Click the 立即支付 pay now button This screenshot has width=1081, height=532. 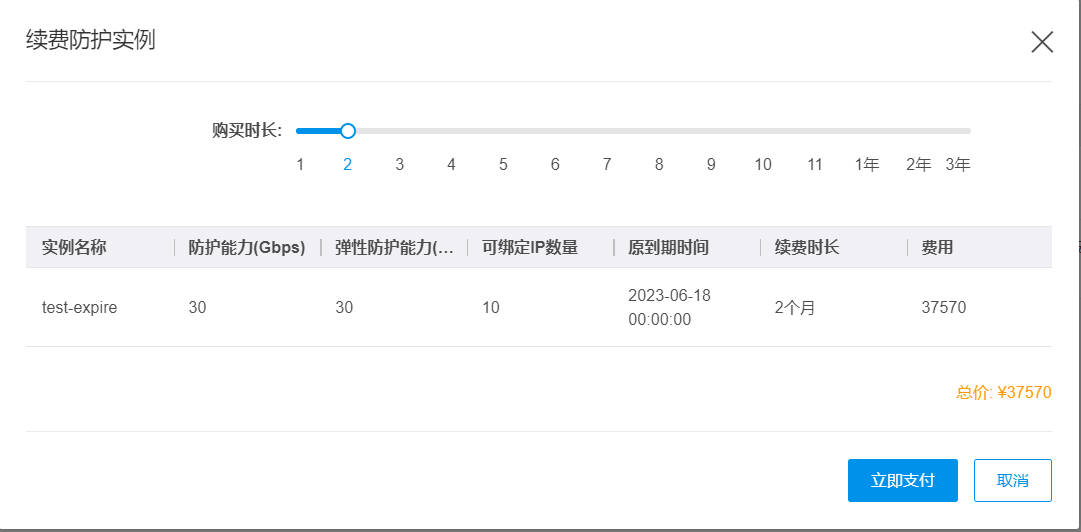coord(902,480)
